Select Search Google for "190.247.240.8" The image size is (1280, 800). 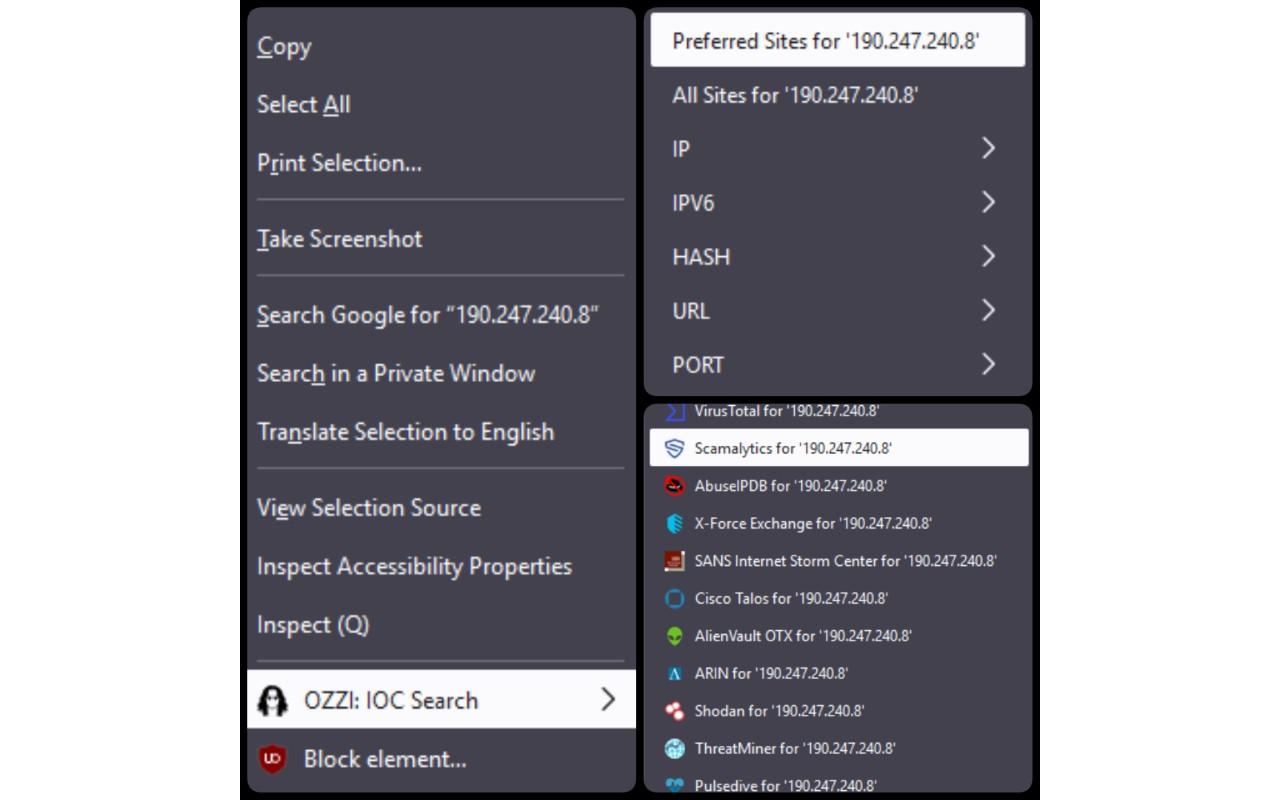pyautogui.click(x=428, y=315)
